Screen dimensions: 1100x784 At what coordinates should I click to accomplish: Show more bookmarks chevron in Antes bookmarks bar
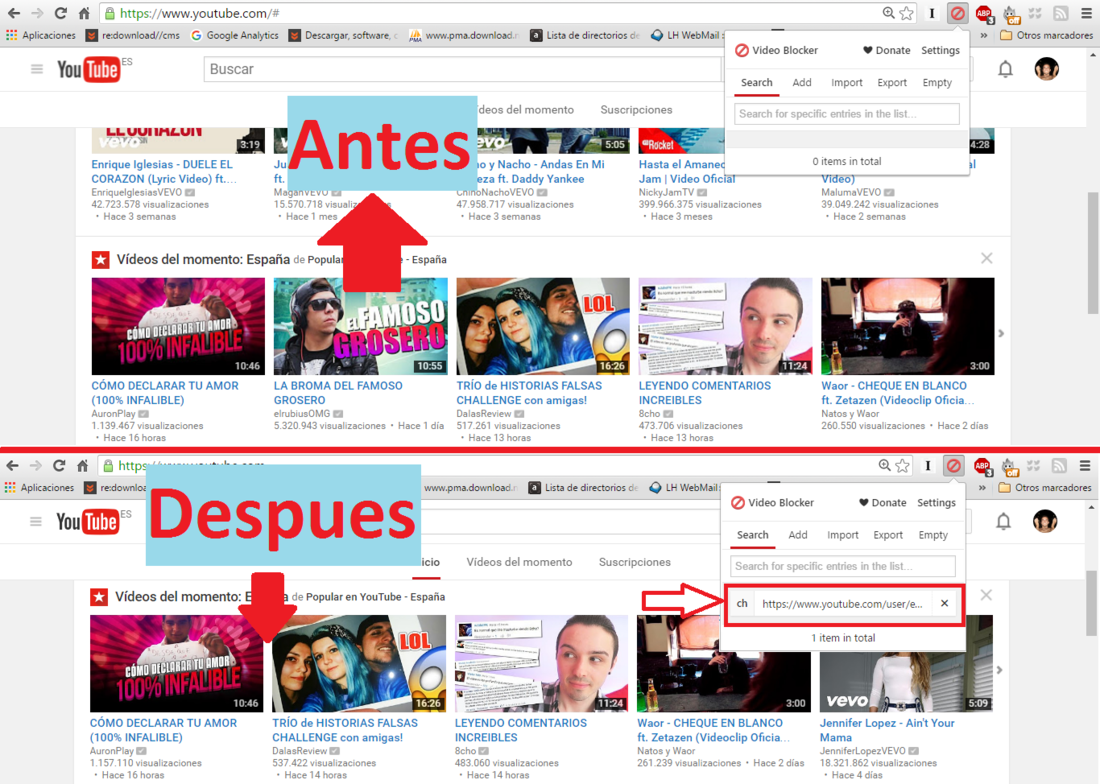pyautogui.click(x=984, y=35)
